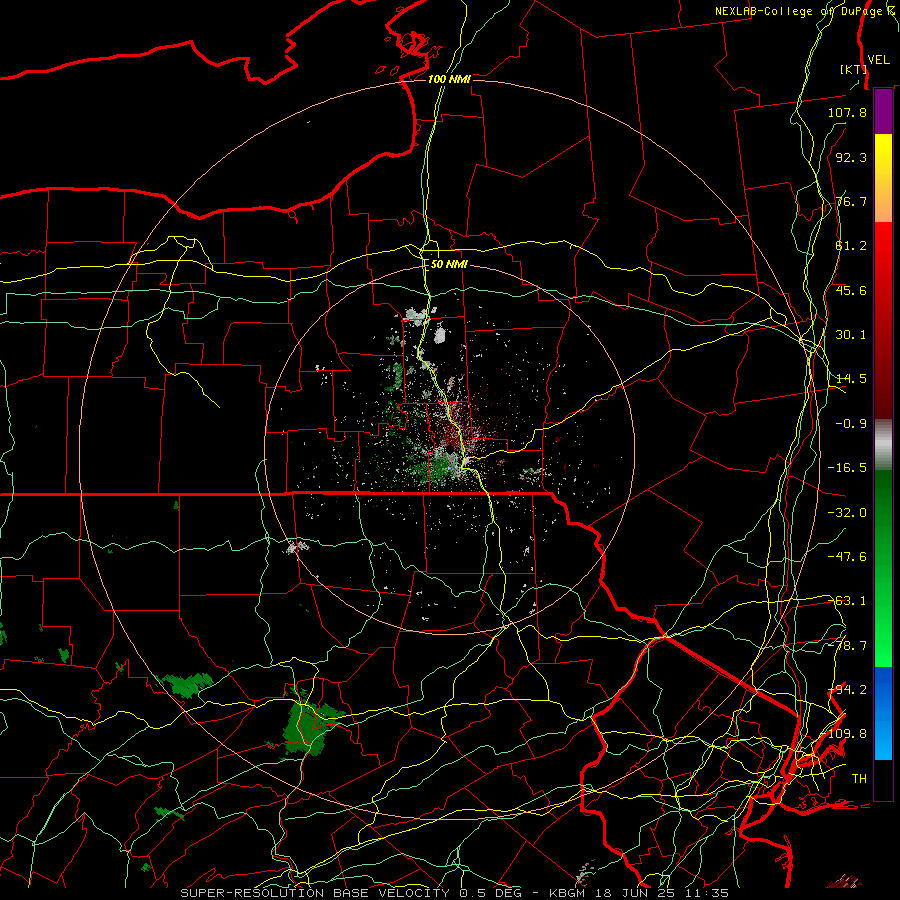900x900 pixels.
Task: Pick the purple top segment of color bar
Action: 883,112
